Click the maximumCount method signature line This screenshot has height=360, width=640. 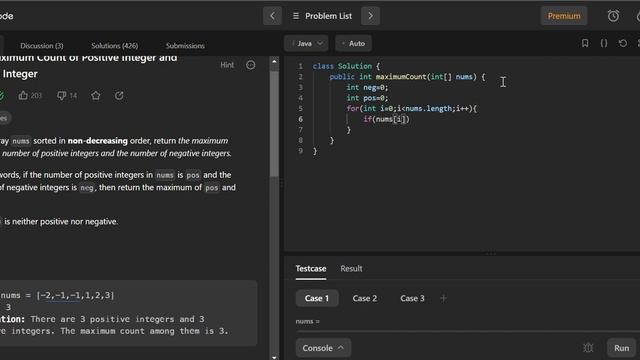click(x=407, y=77)
